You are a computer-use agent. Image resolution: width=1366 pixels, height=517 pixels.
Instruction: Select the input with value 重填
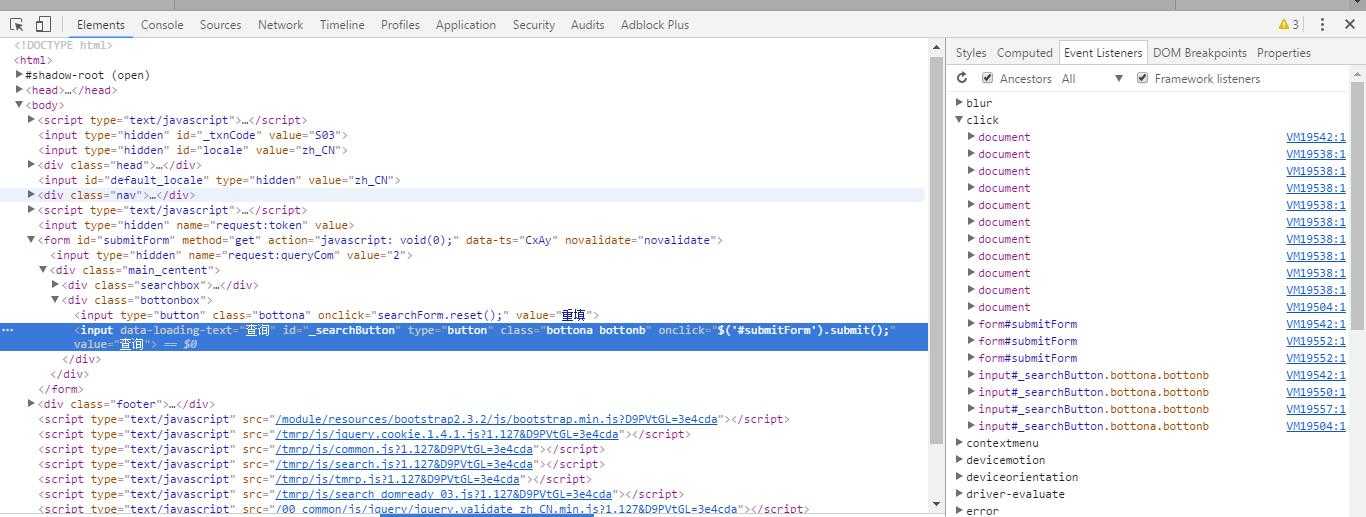coord(337,315)
